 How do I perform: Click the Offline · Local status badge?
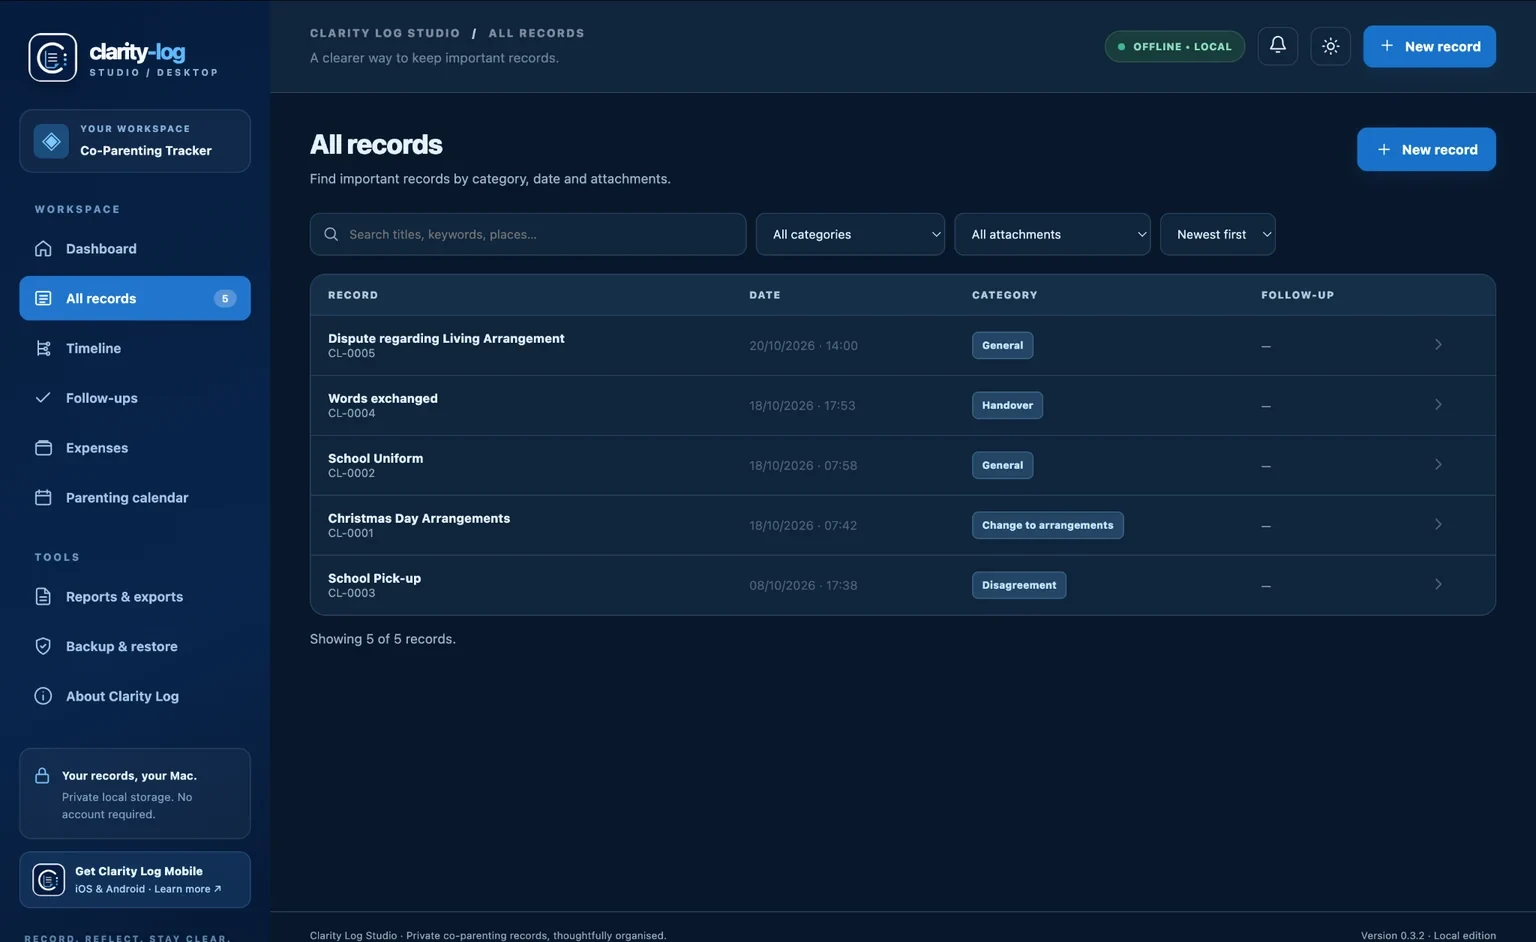click(1175, 47)
